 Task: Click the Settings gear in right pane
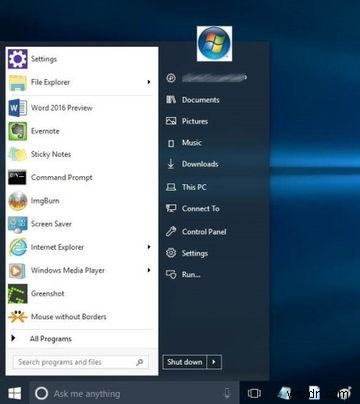171,253
